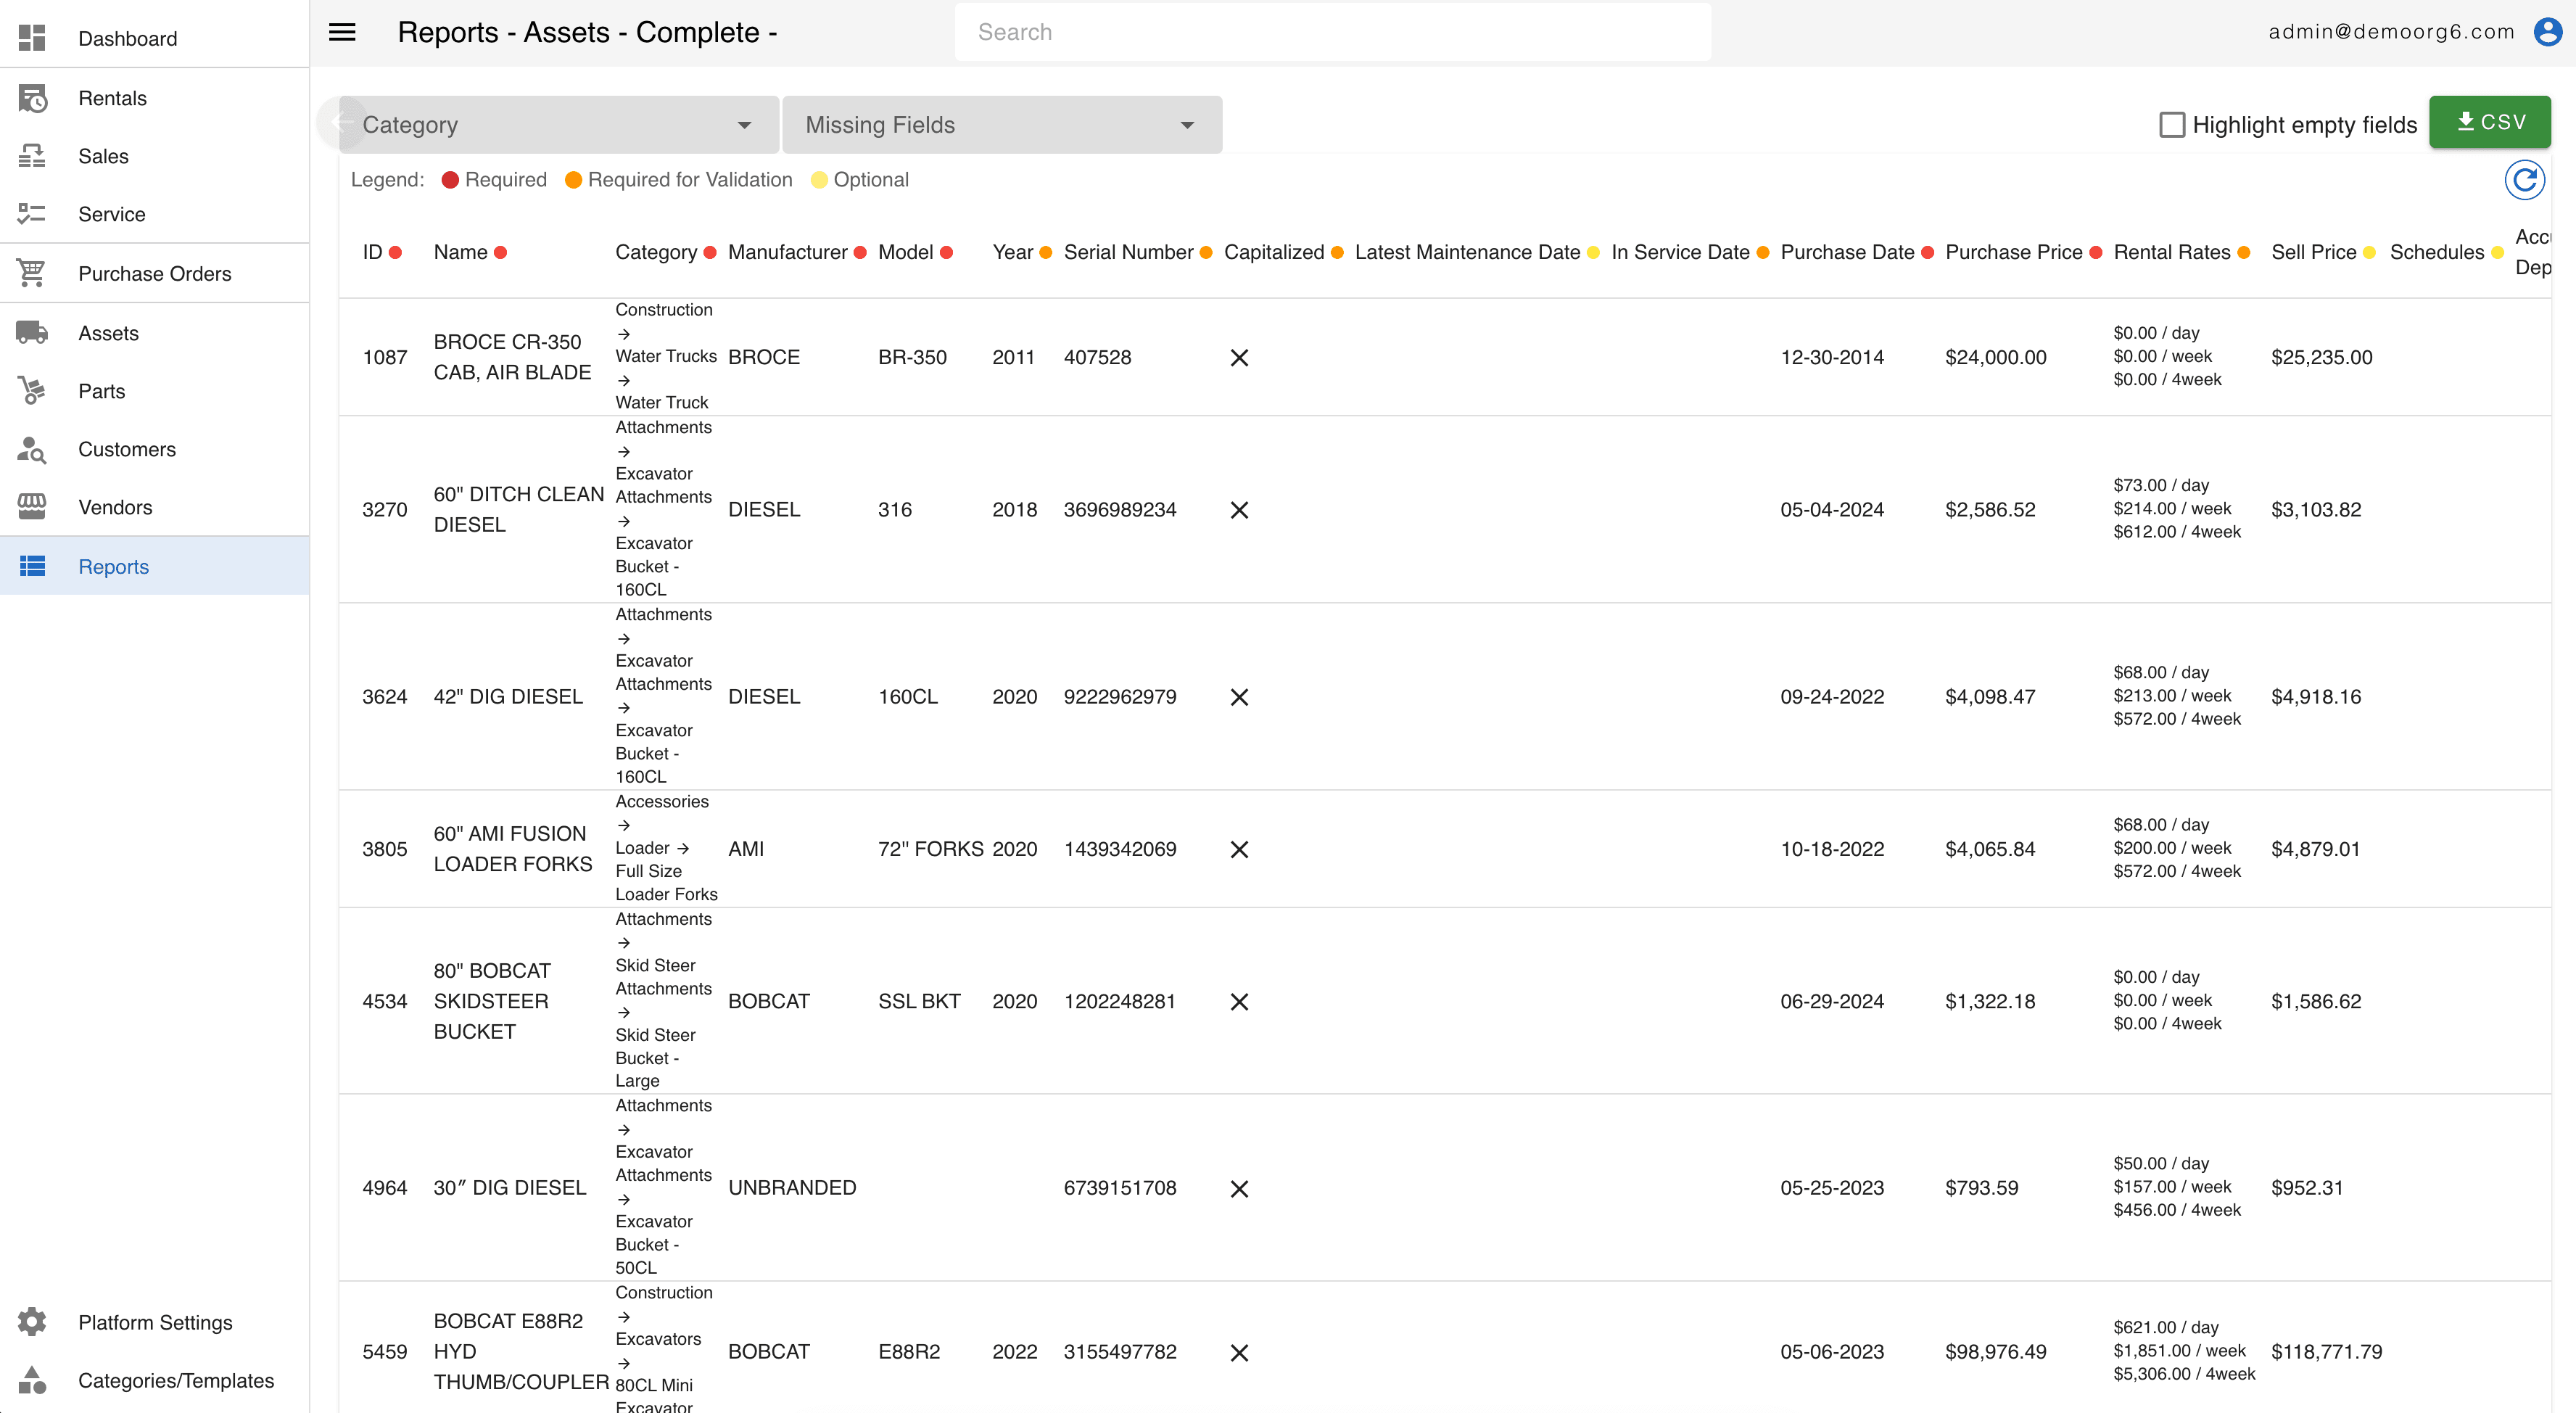The height and width of the screenshot is (1413, 2576).
Task: Click the Vendors storefront icon
Action: pyautogui.click(x=32, y=507)
